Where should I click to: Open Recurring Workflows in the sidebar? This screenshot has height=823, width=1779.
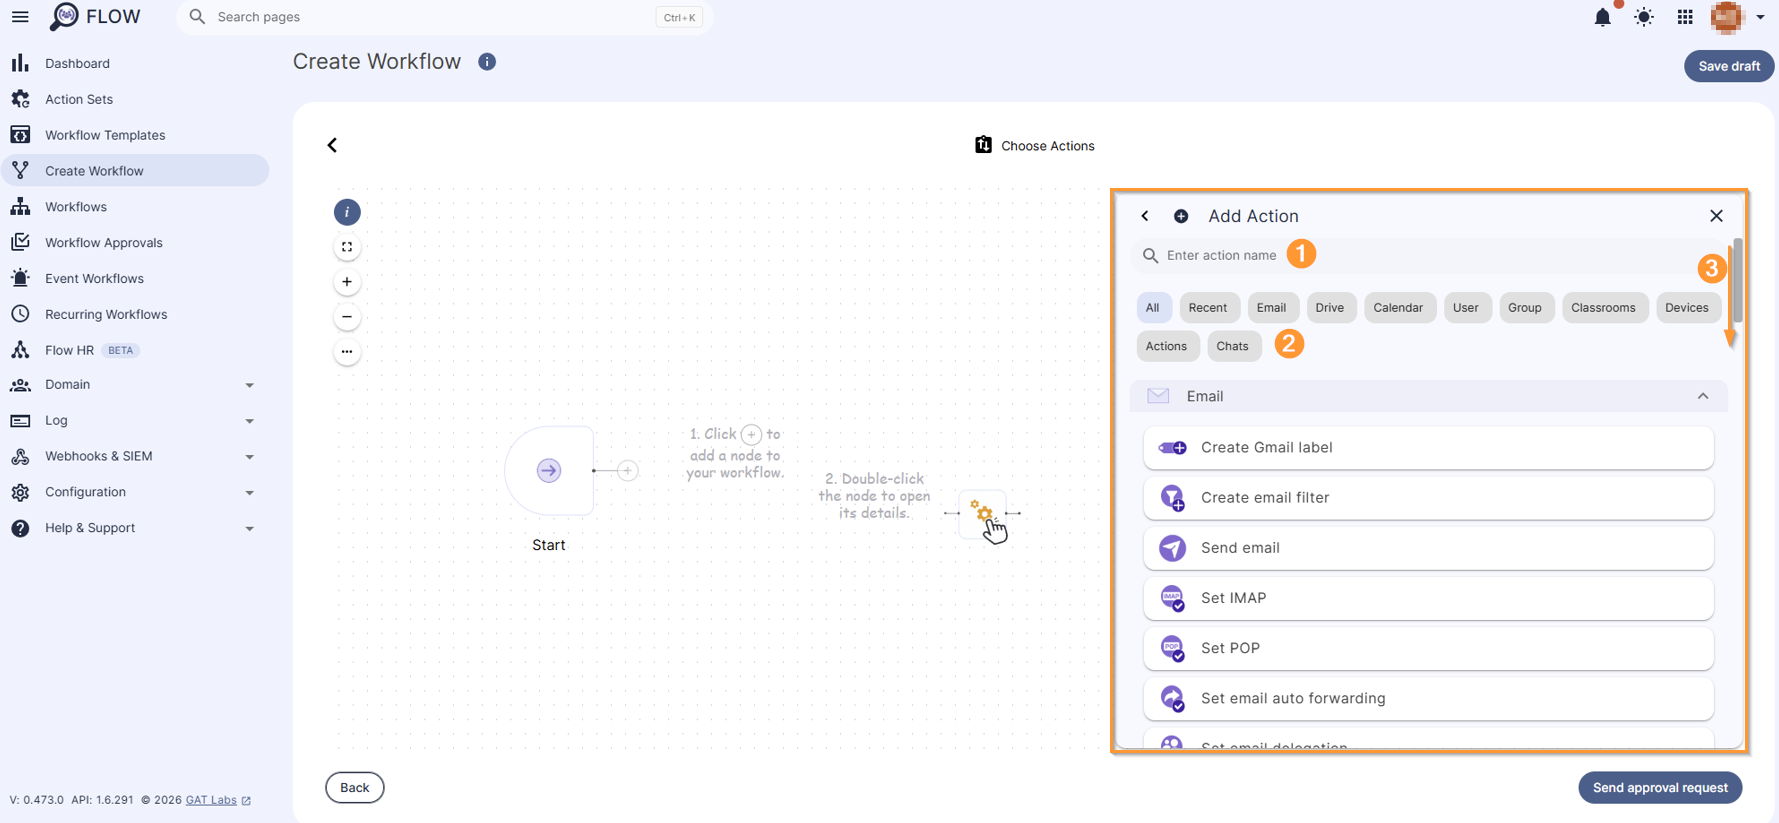click(135, 314)
